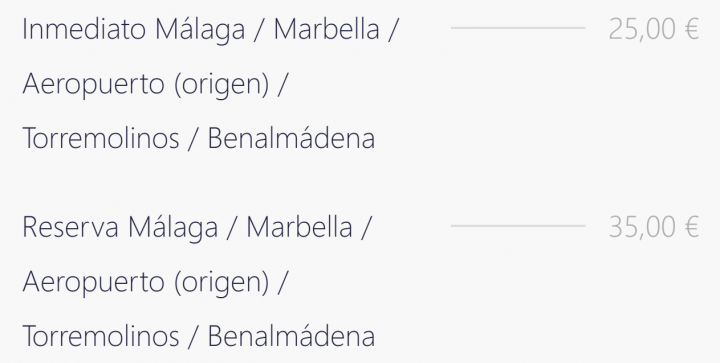
Task: Click "Torremolinos" in the Inmediato fare
Action: [101, 139]
